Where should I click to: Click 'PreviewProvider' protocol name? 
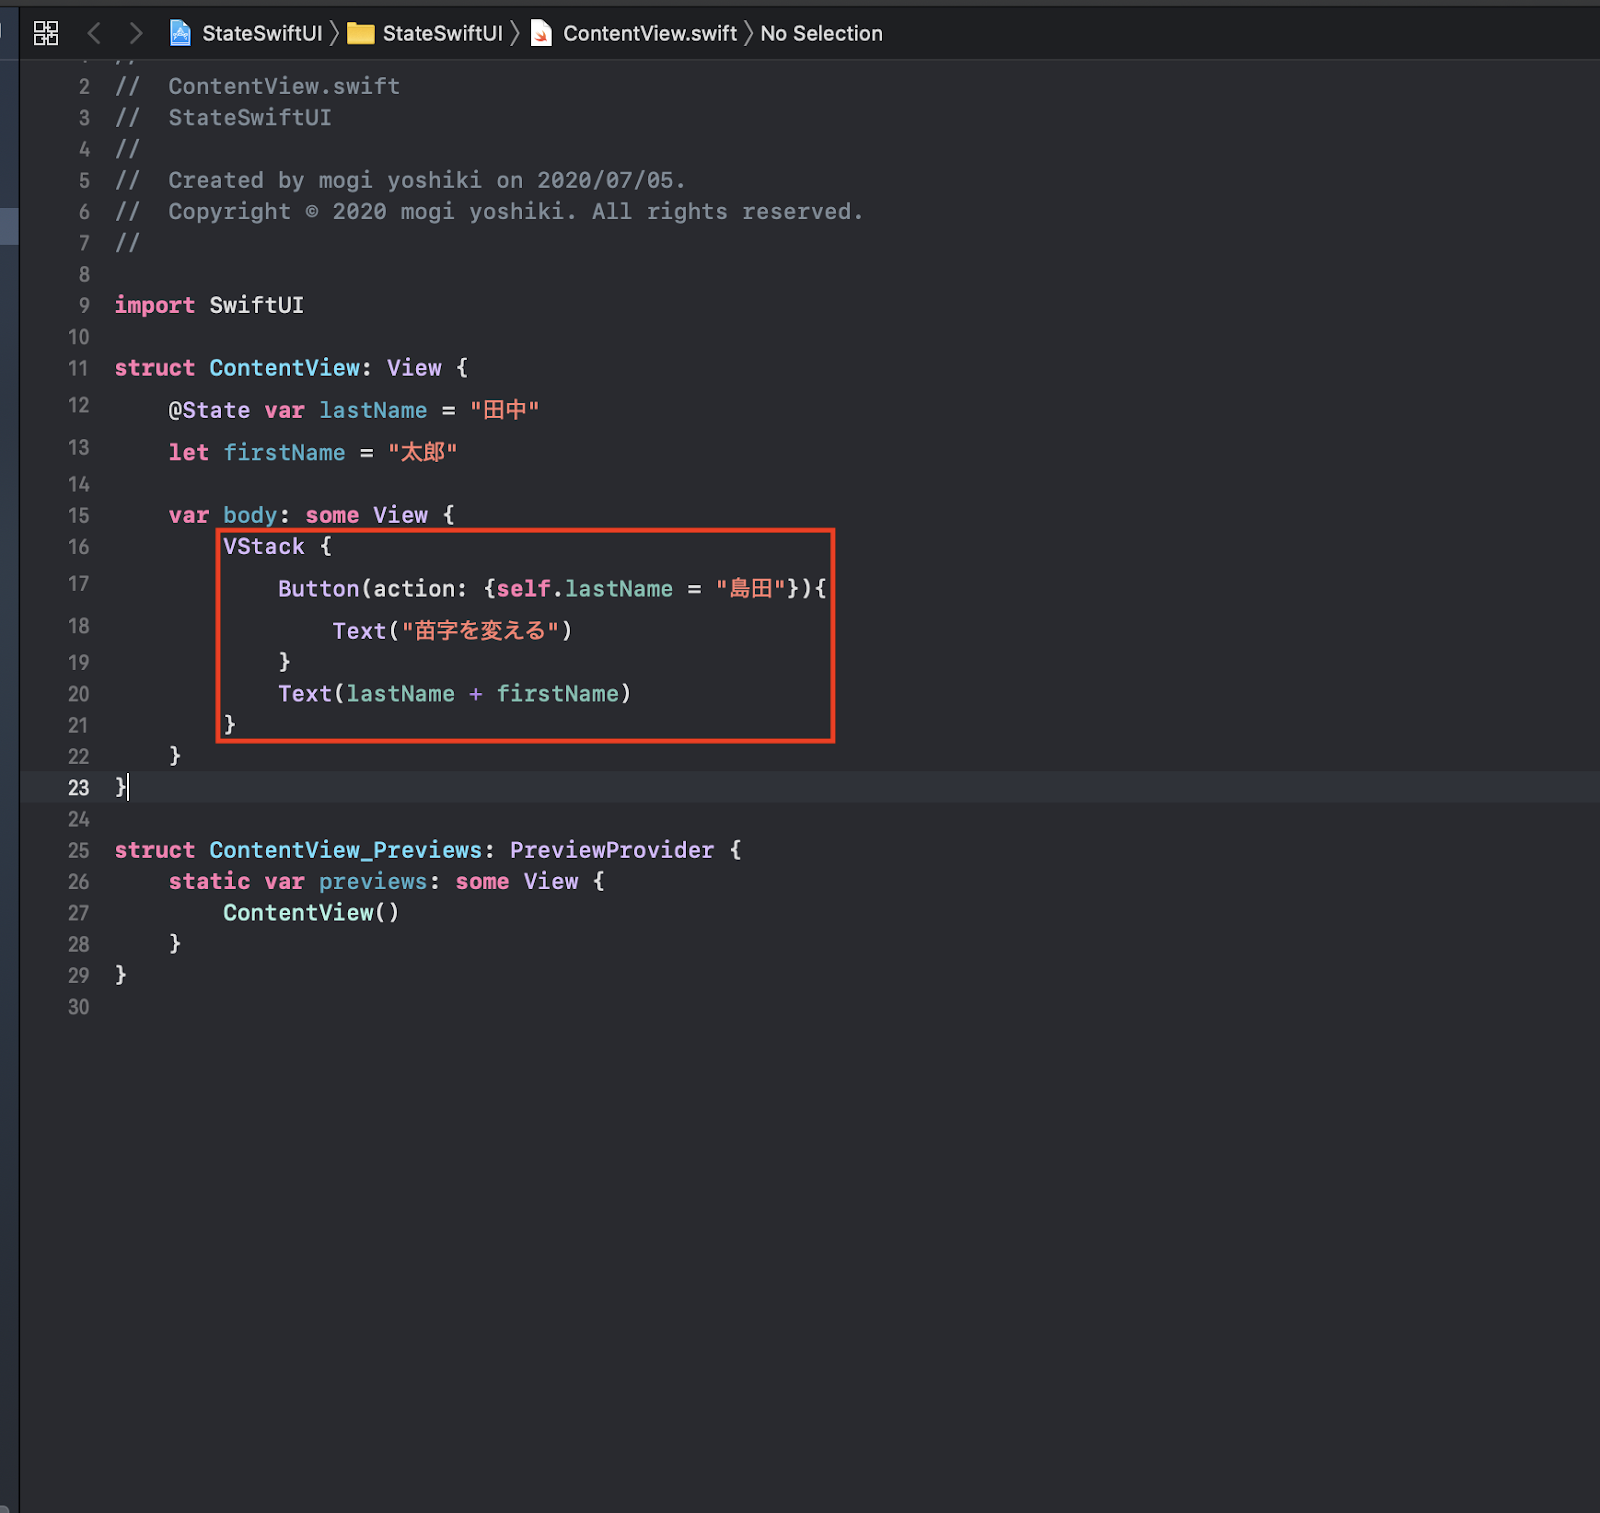(x=612, y=850)
